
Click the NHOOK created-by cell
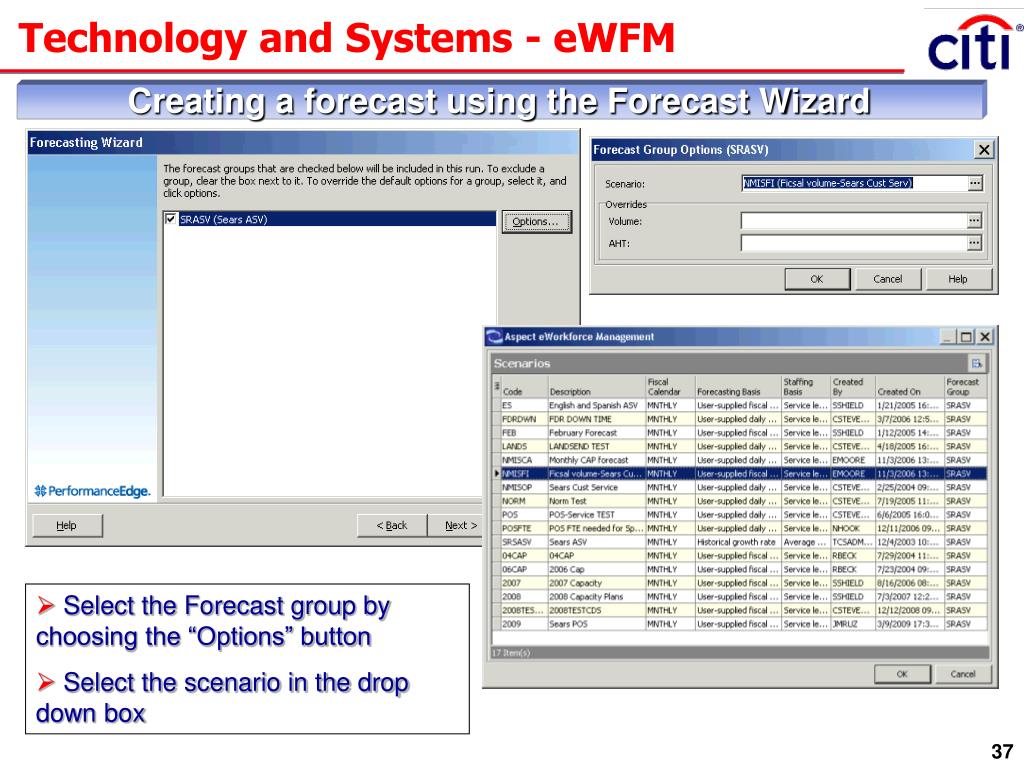coord(854,528)
